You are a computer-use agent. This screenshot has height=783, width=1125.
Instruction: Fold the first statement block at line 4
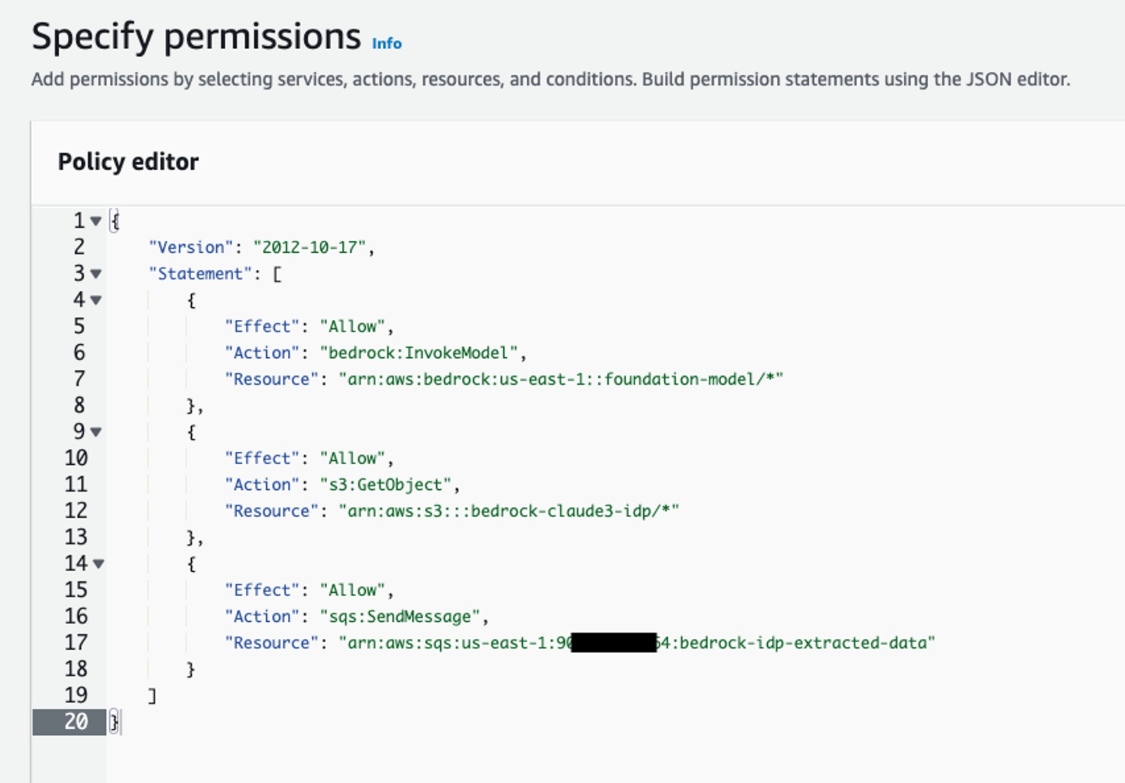coord(96,299)
